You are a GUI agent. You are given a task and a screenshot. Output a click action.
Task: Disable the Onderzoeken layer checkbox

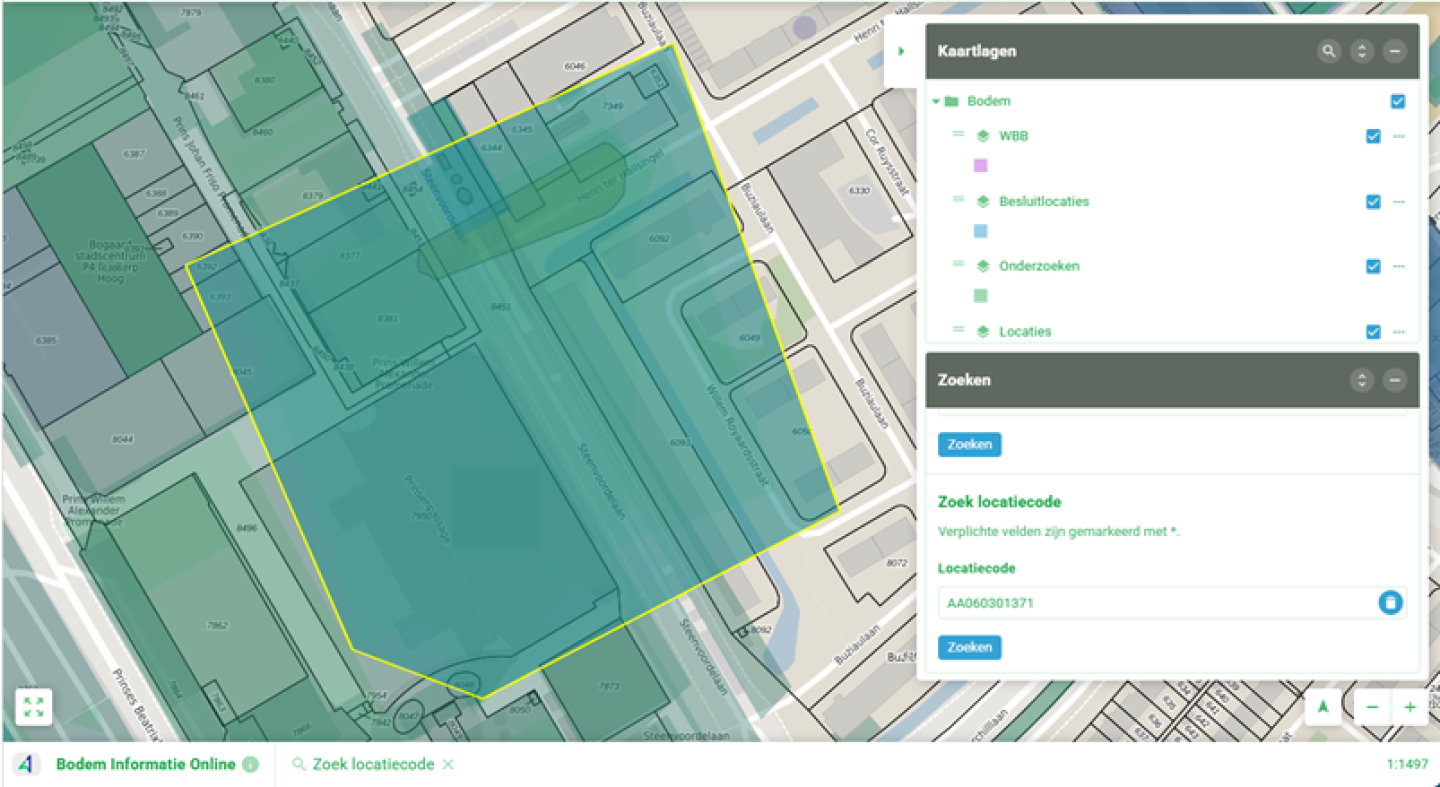[1373, 266]
